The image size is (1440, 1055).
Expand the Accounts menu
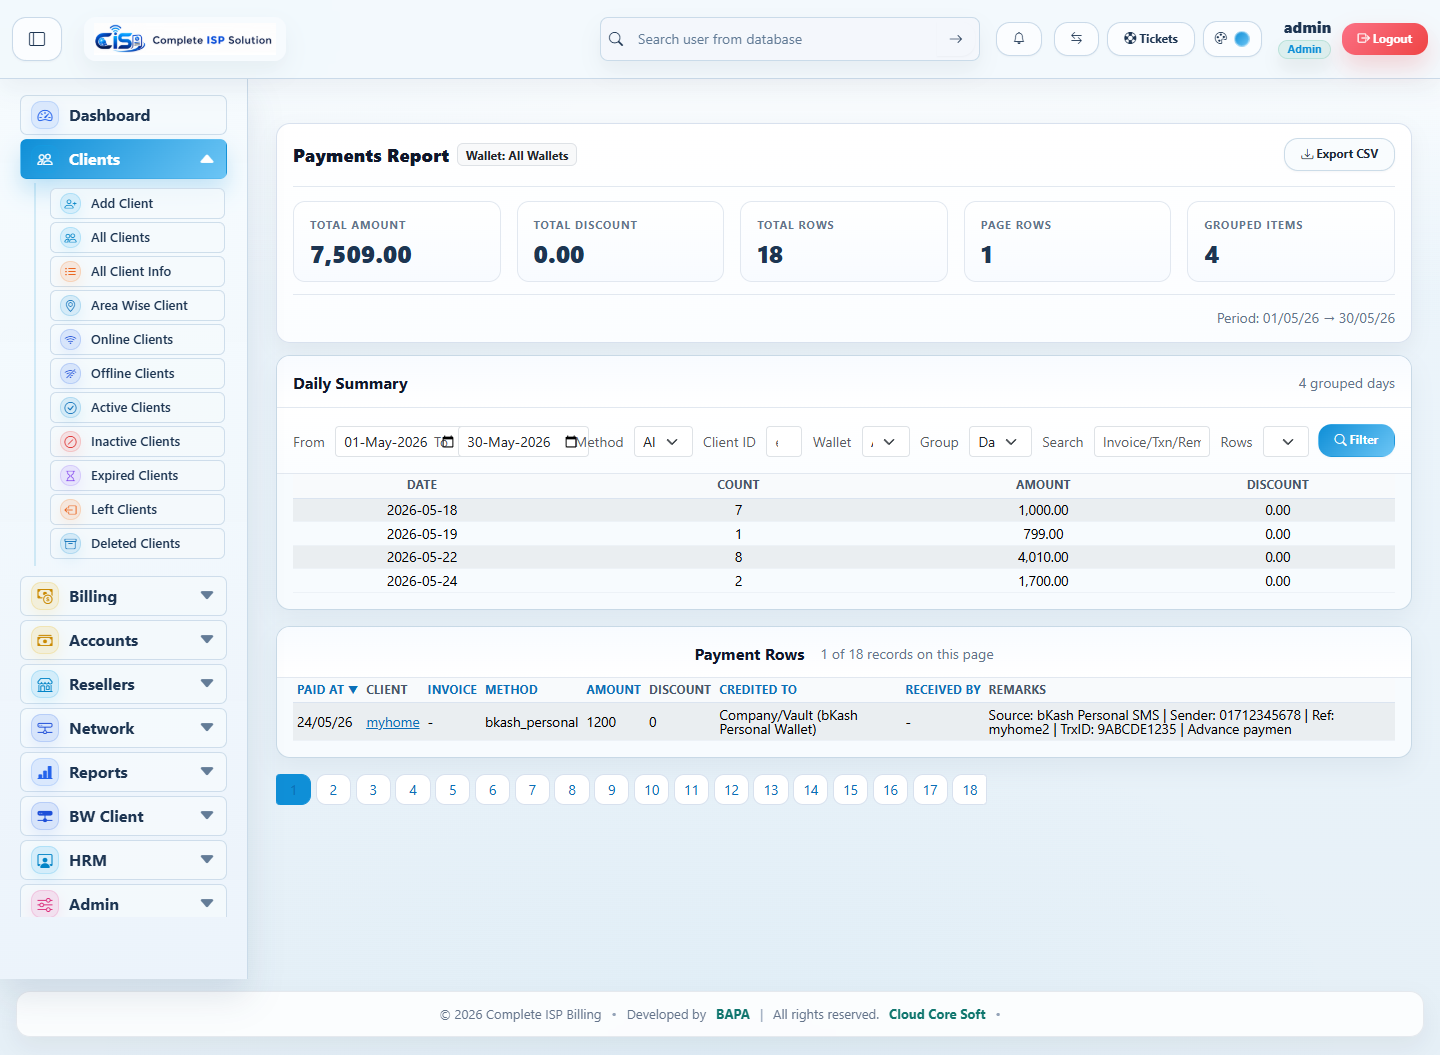pyautogui.click(x=207, y=640)
